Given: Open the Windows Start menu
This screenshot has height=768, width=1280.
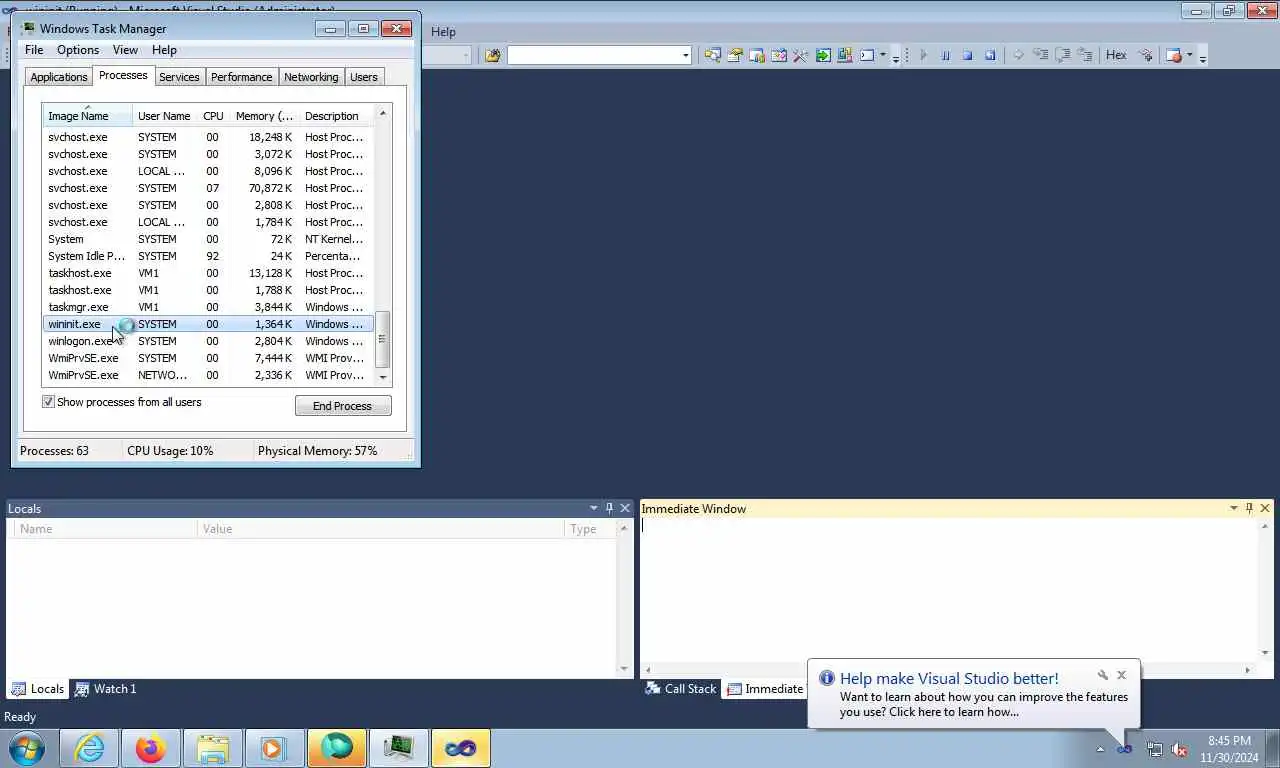Looking at the screenshot, I should [27, 748].
